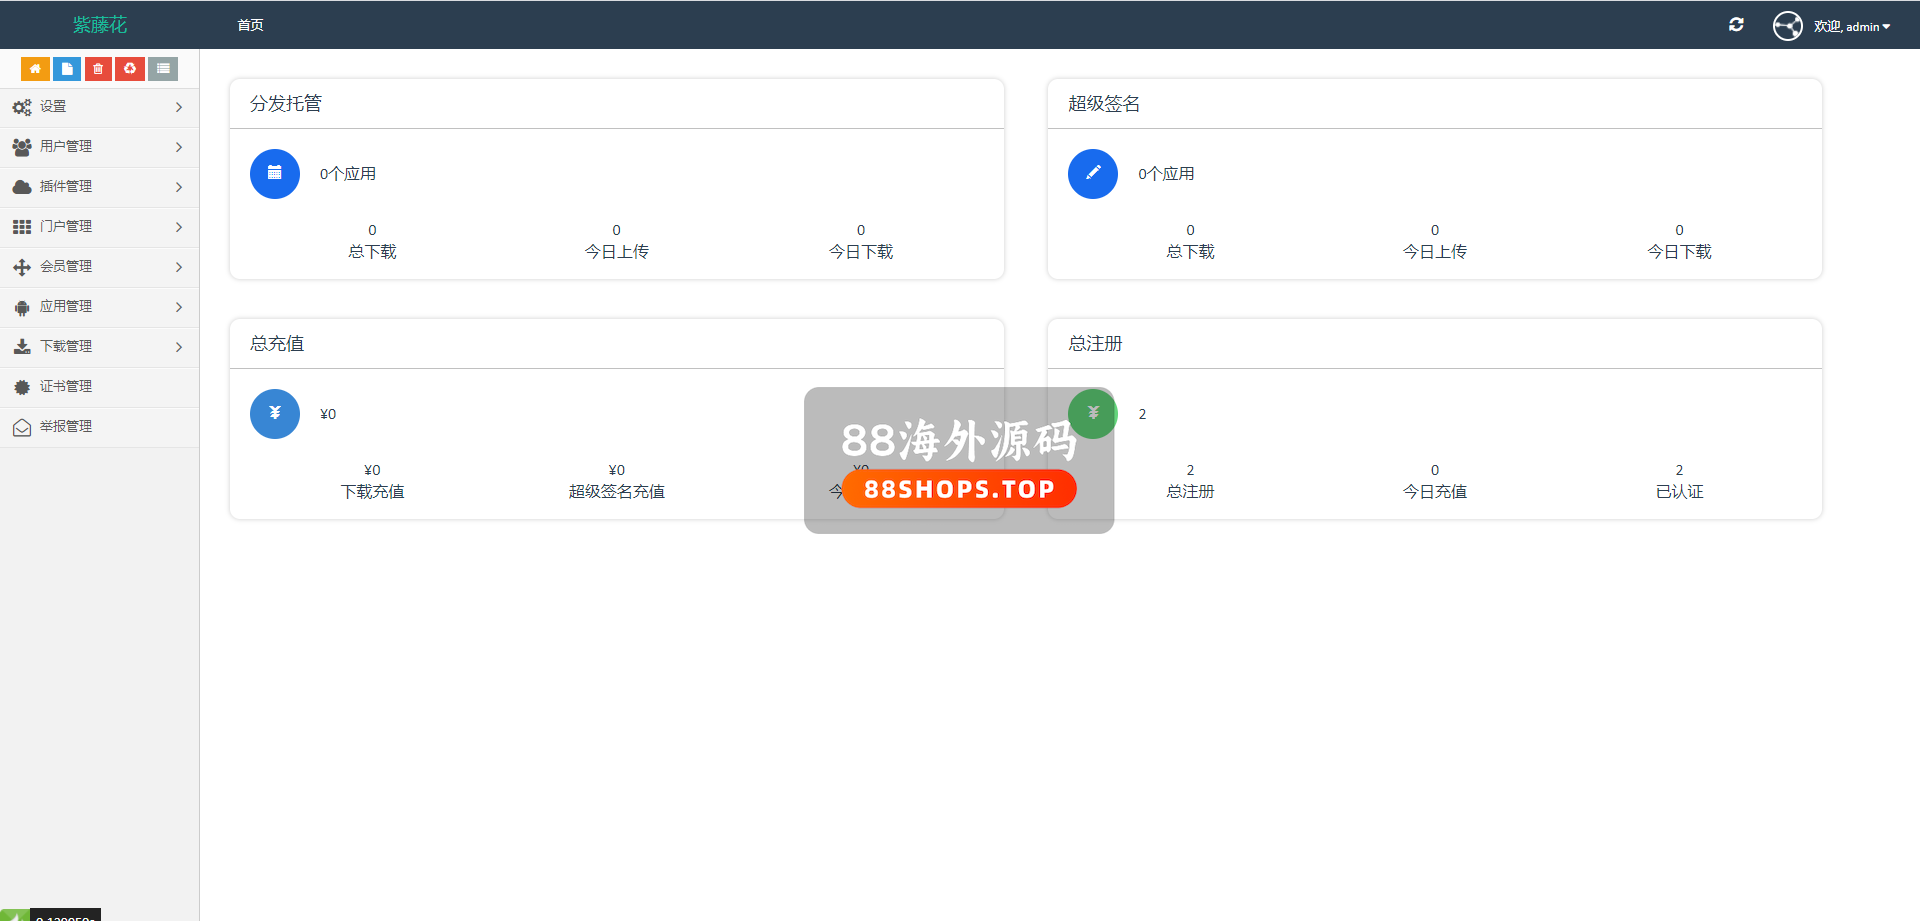The image size is (1920, 921).
Task: Expand the 门户管理 sidebar section
Action: click(99, 227)
